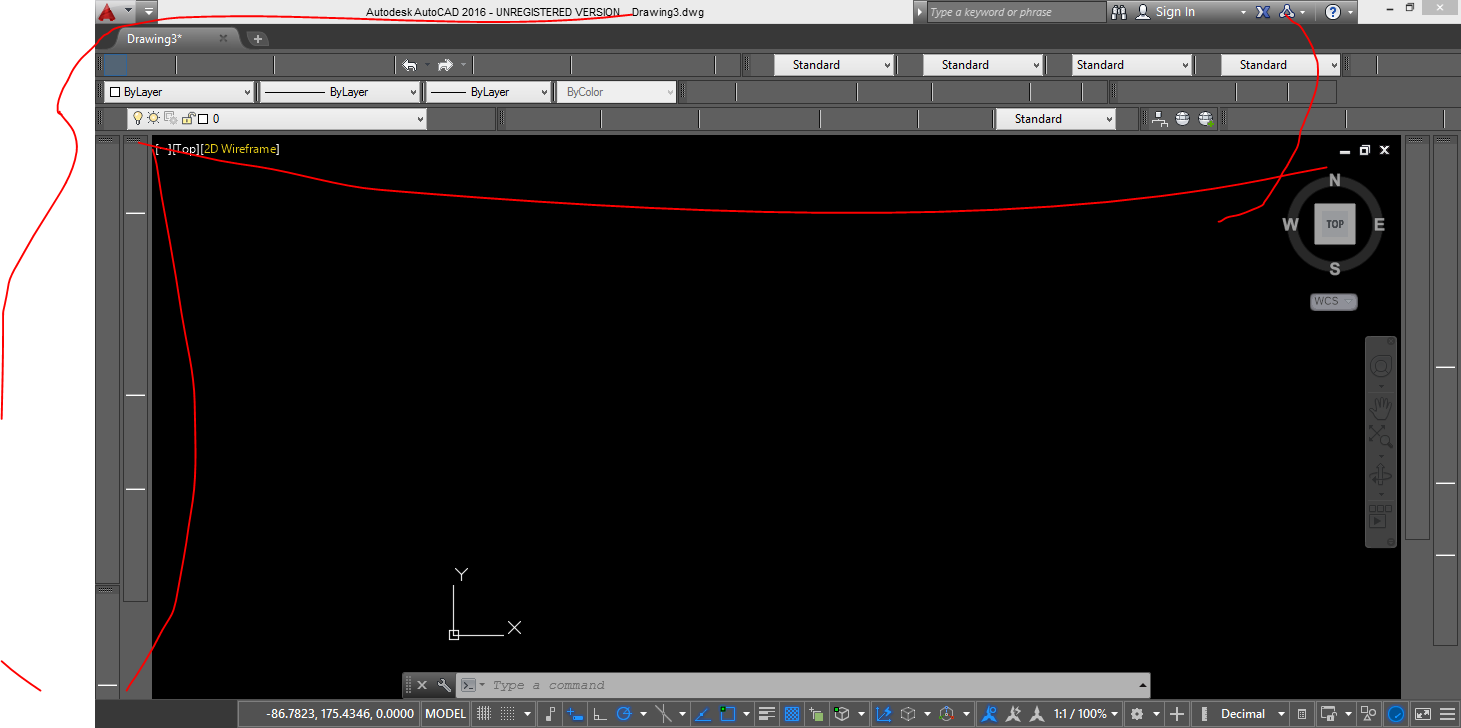The width and height of the screenshot is (1461, 728).
Task: Select Zoom Extents in navigation bar
Action: tap(1381, 436)
